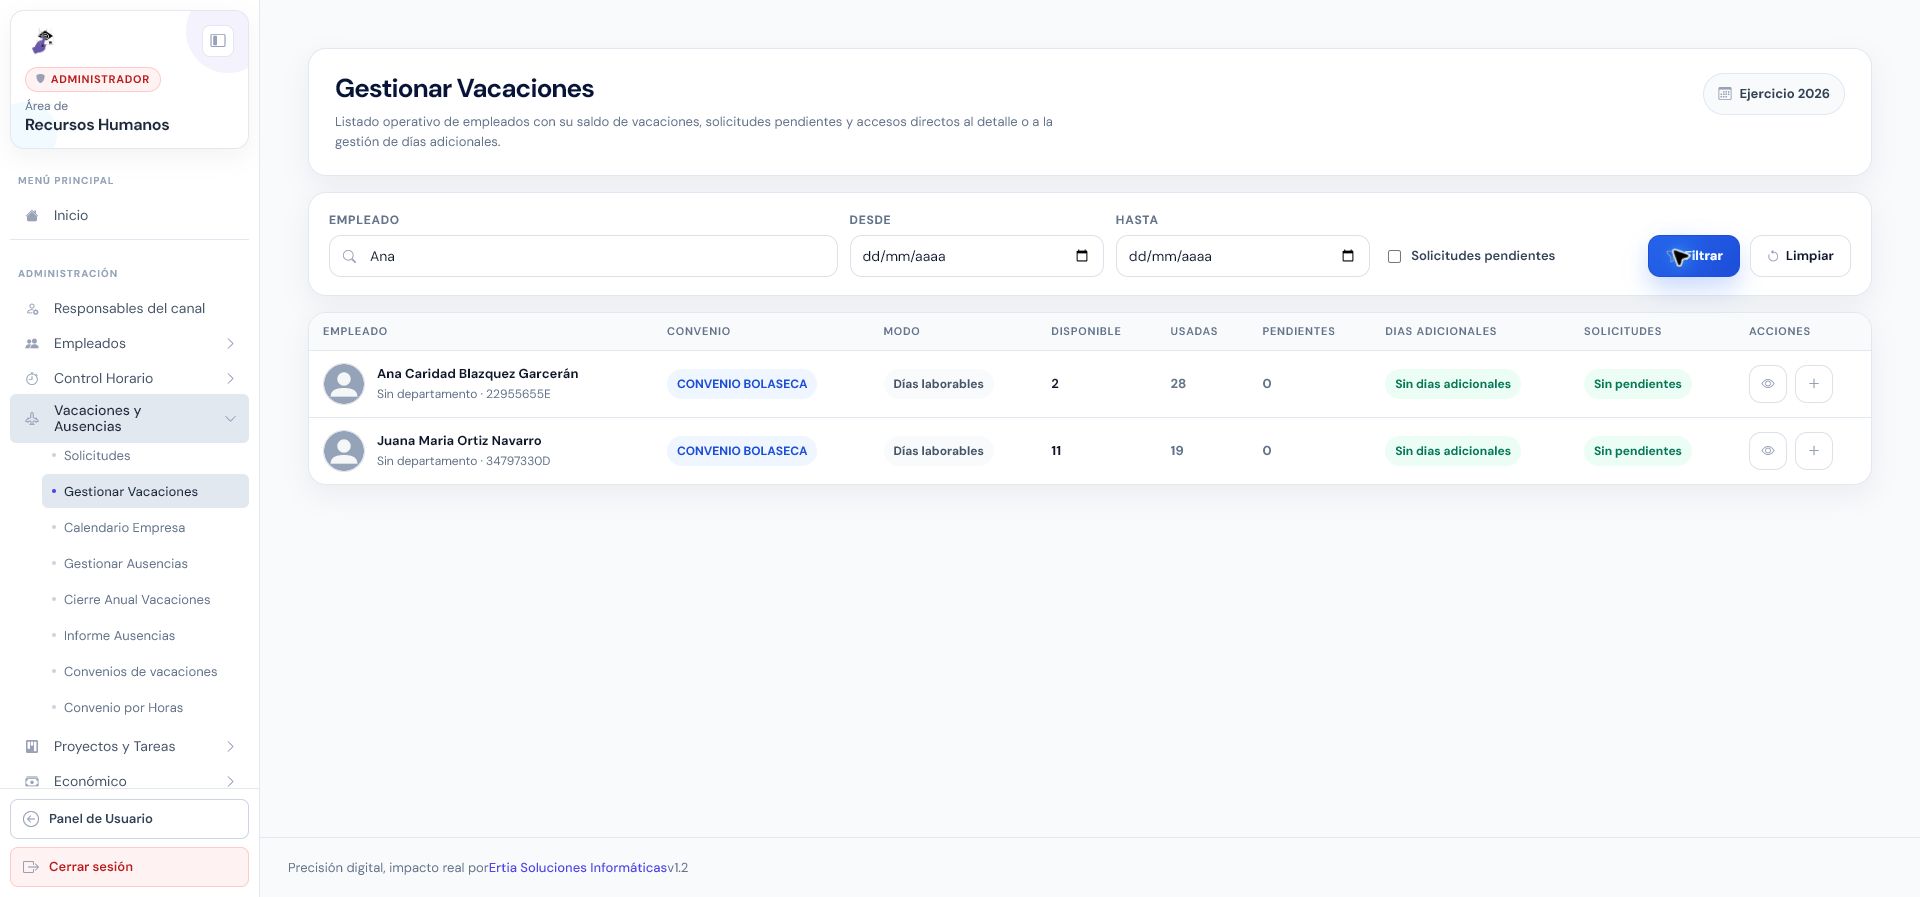Open Calendario Empresa menu item
Viewport: 1920px width, 897px height.
tap(124, 528)
